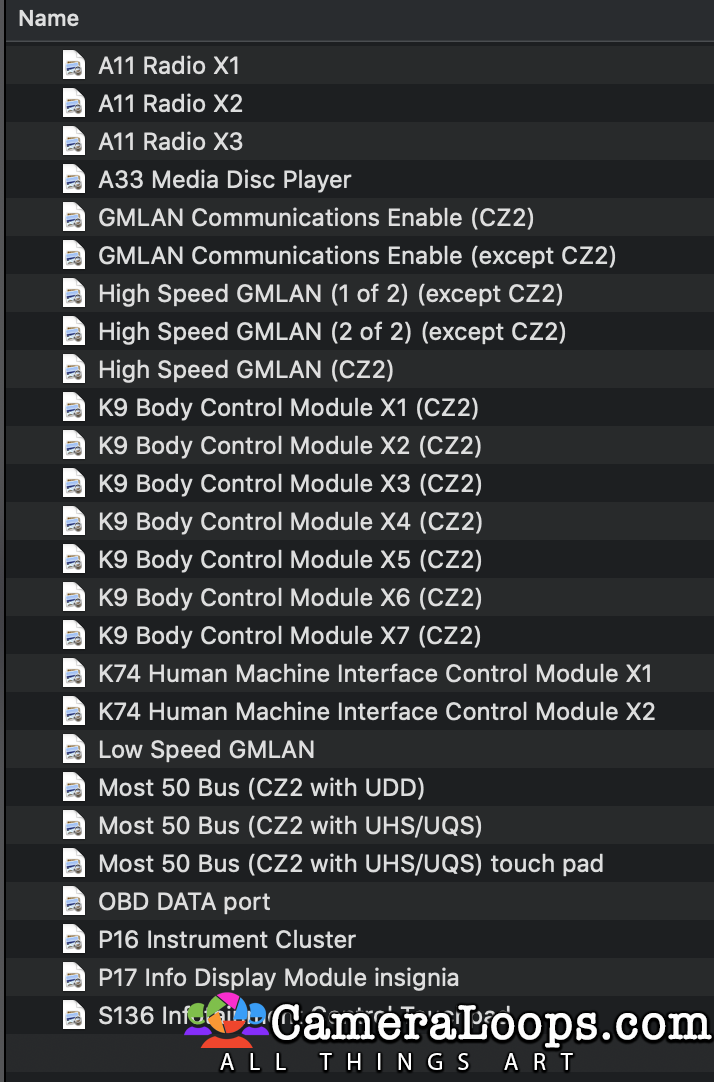Click the icon next to High Speed GMLAN (CZ2)
The image size is (714, 1082).
74,369
